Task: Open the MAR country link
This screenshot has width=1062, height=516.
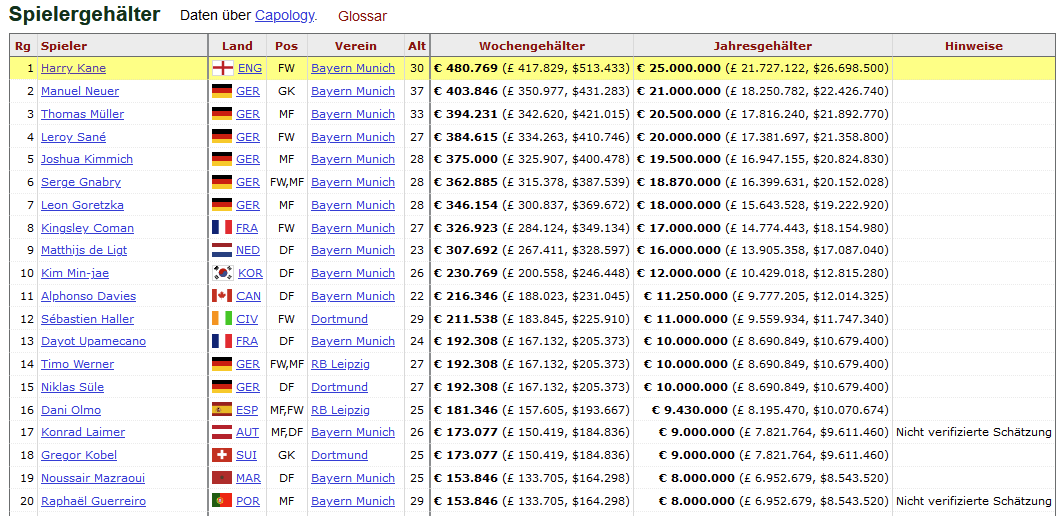Action: [249, 478]
